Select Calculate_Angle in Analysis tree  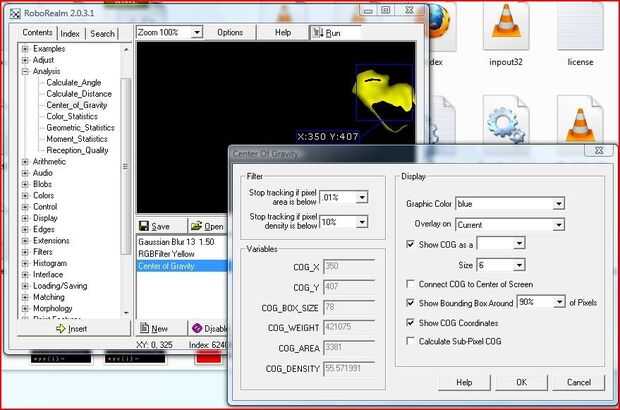74,83
